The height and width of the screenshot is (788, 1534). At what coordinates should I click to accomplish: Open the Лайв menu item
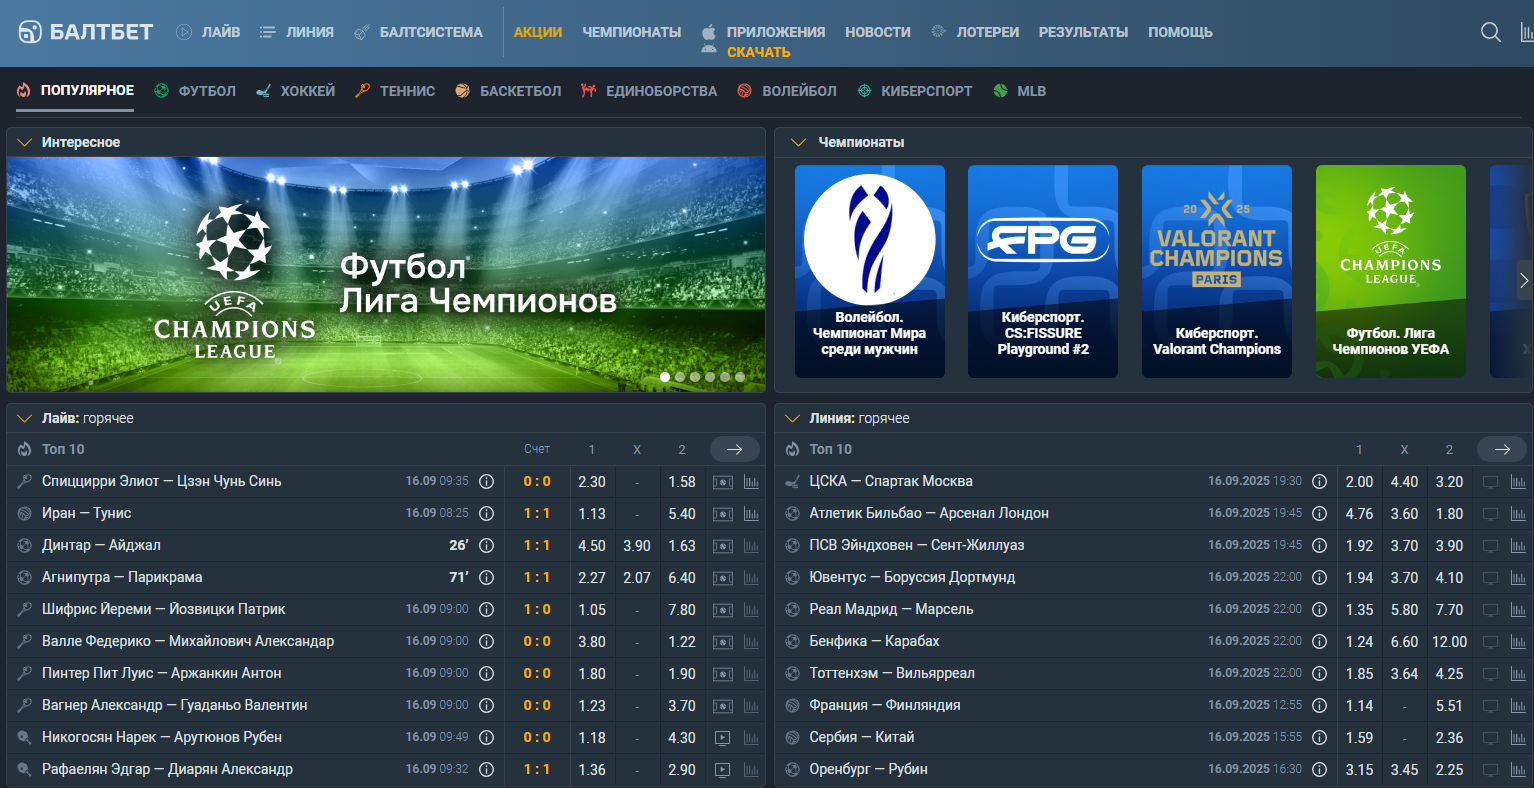(x=208, y=32)
